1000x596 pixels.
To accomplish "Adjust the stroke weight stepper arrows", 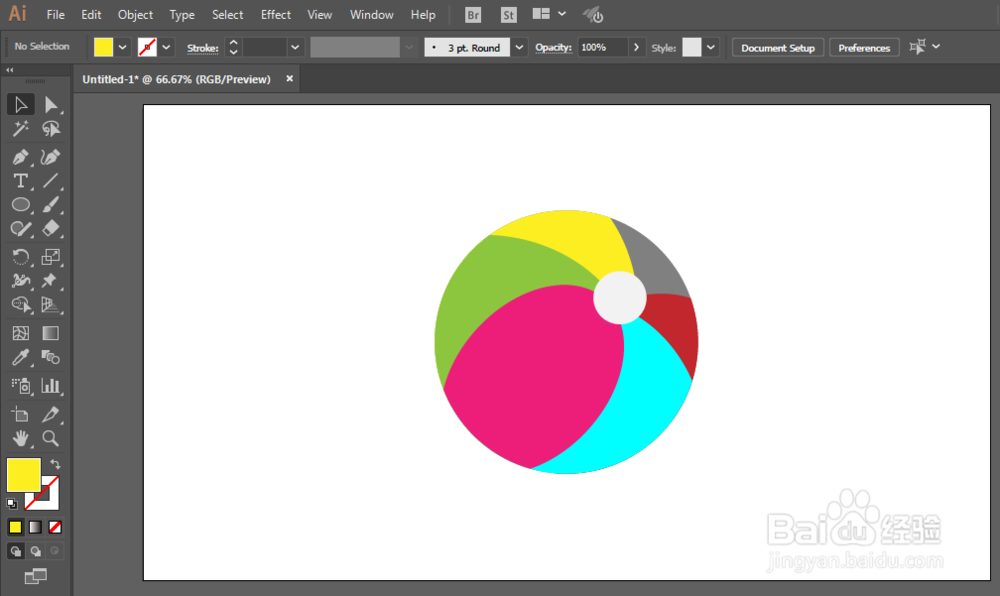I will (x=233, y=47).
